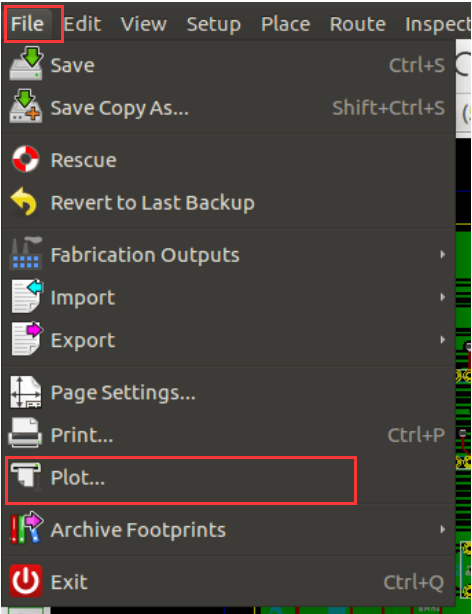Image resolution: width=472 pixels, height=614 pixels.
Task: Expand the Archive Footprints submenu arrow
Action: [442, 529]
